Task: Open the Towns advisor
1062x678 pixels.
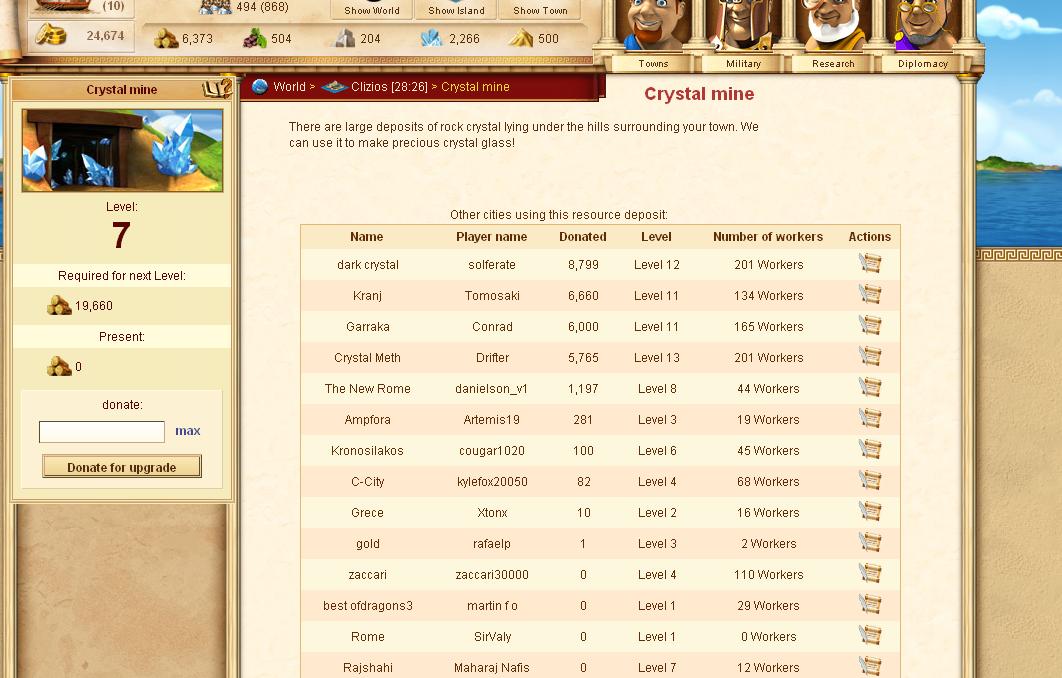Action: click(653, 34)
